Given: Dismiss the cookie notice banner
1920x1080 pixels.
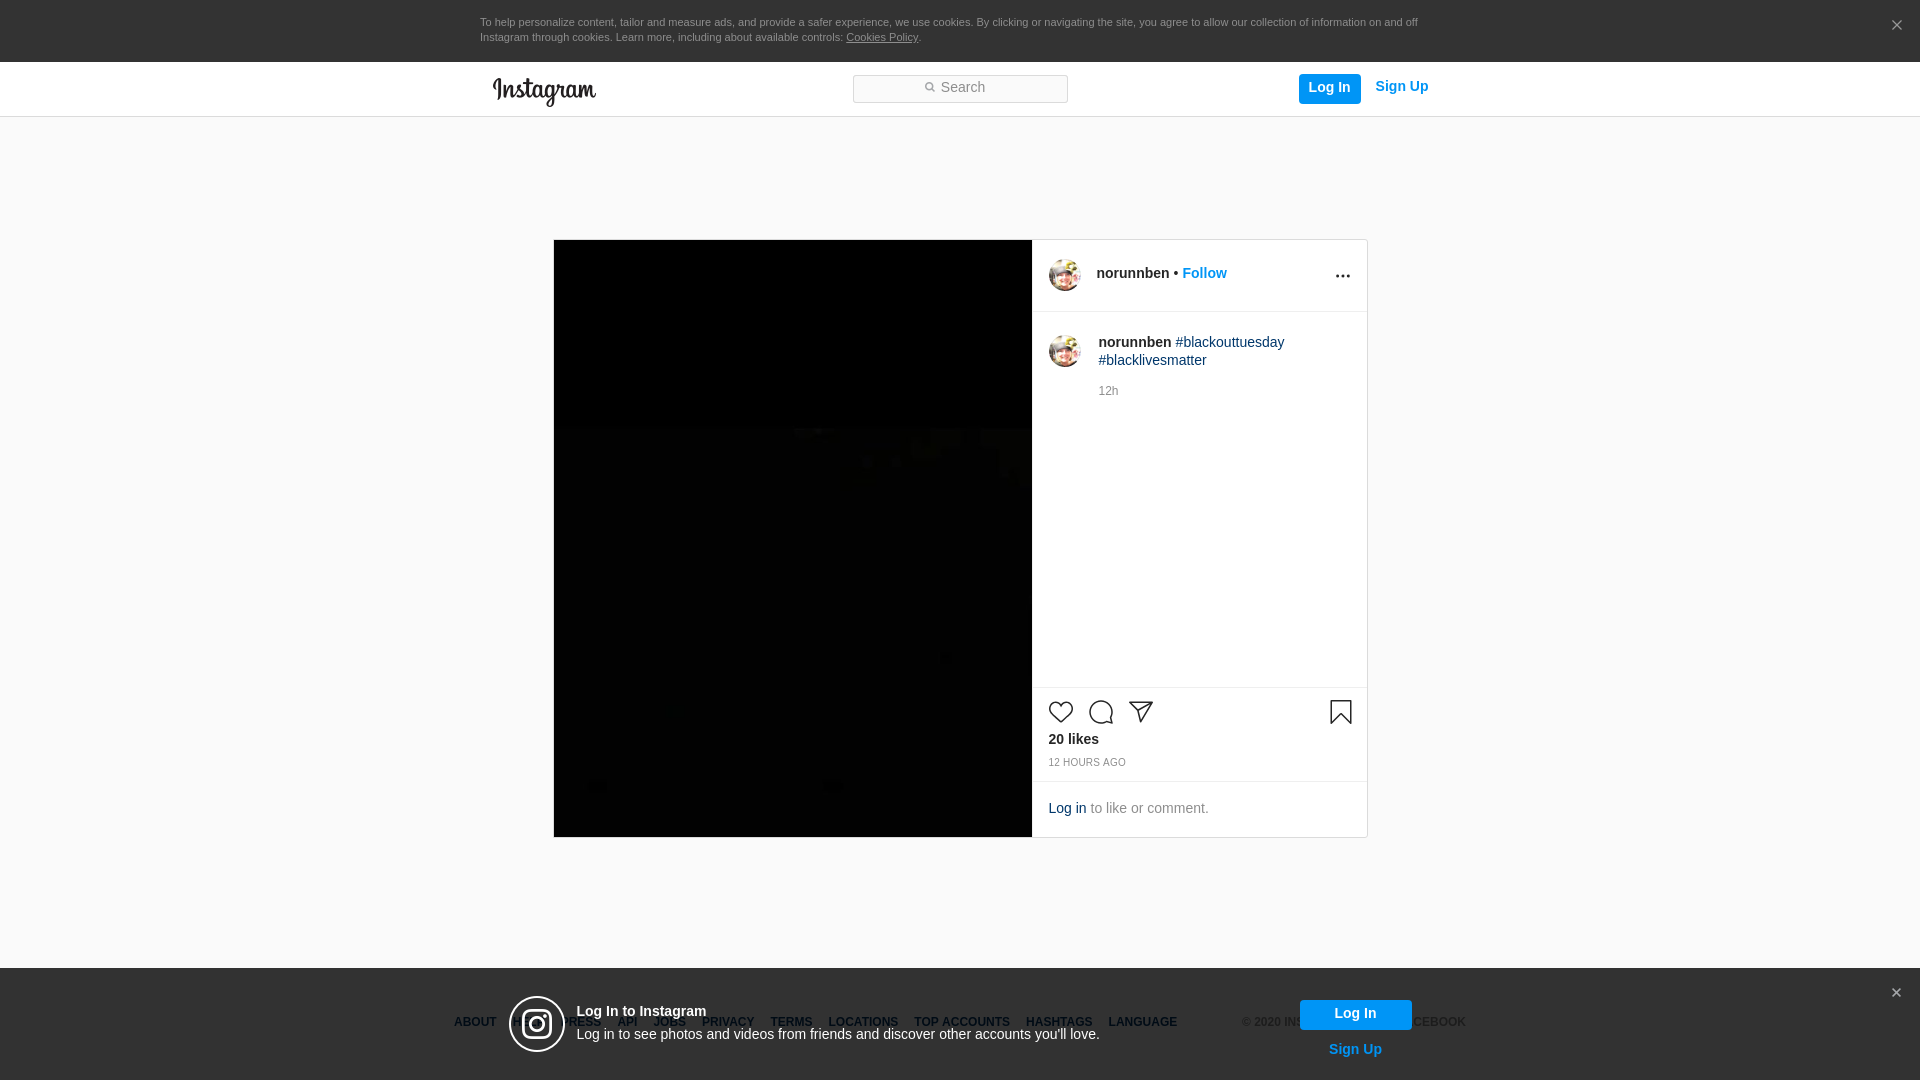Looking at the screenshot, I should [1896, 26].
